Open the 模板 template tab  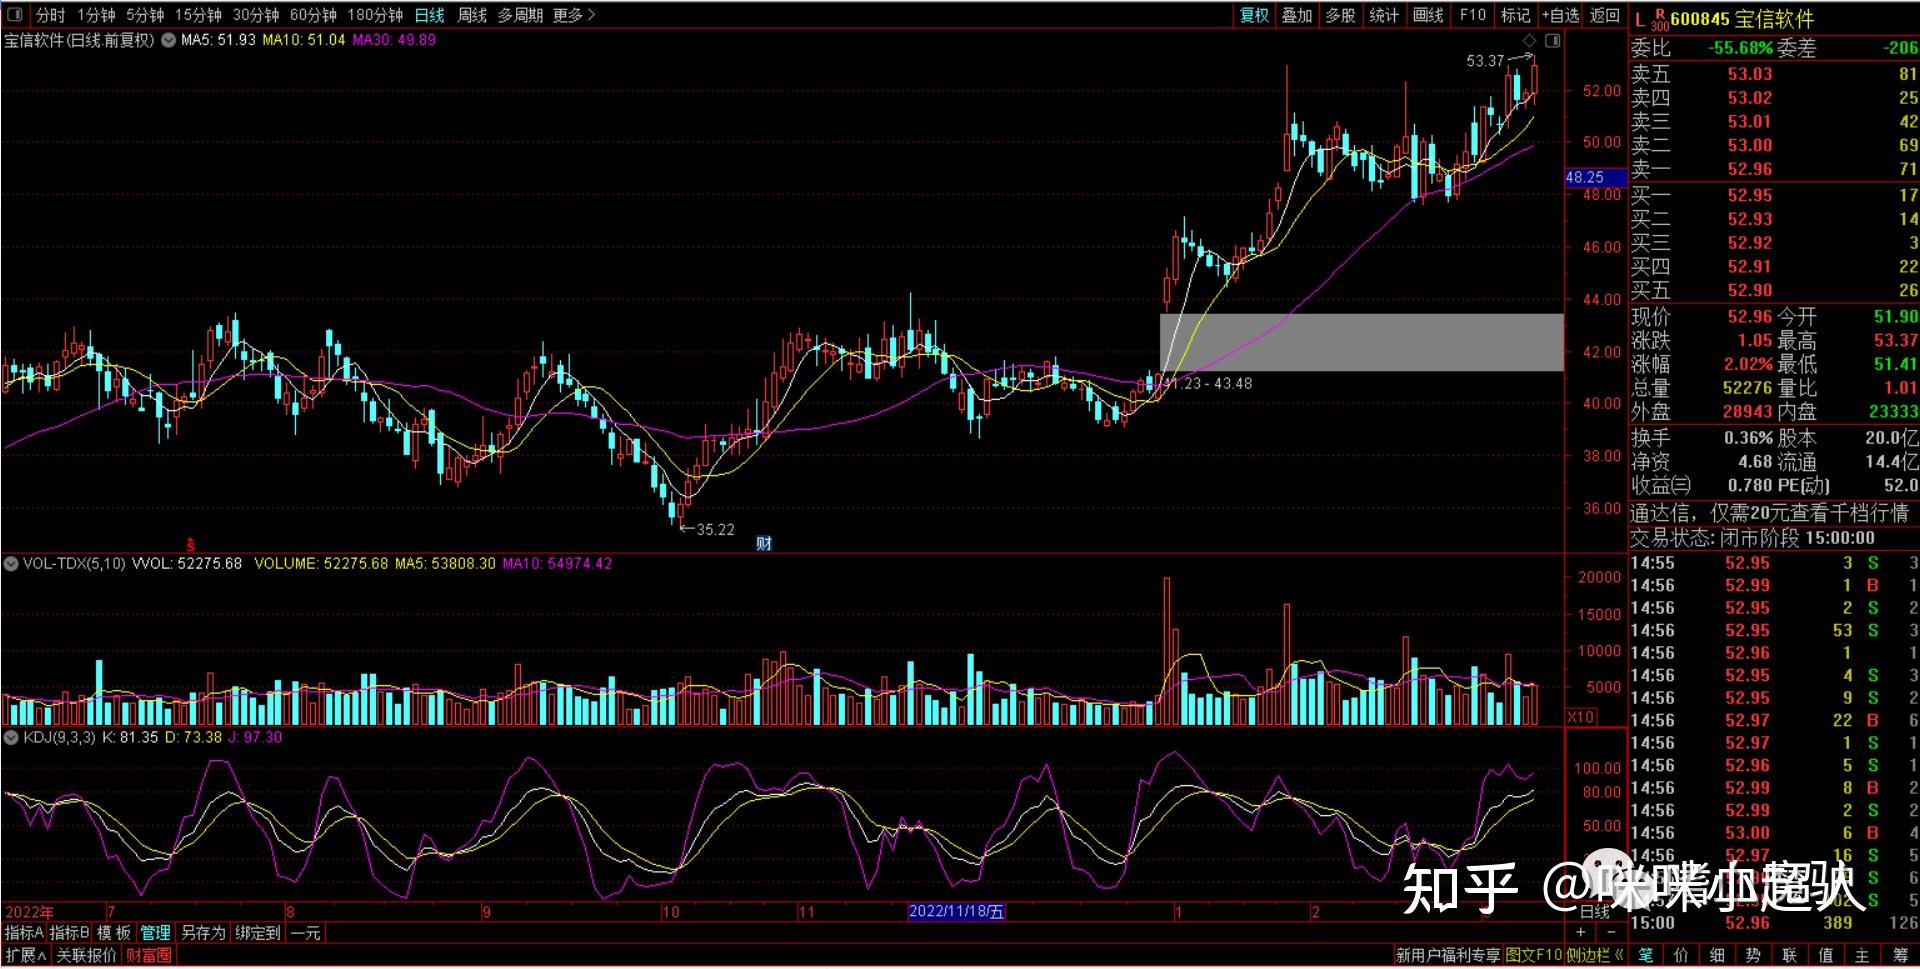[x=114, y=933]
